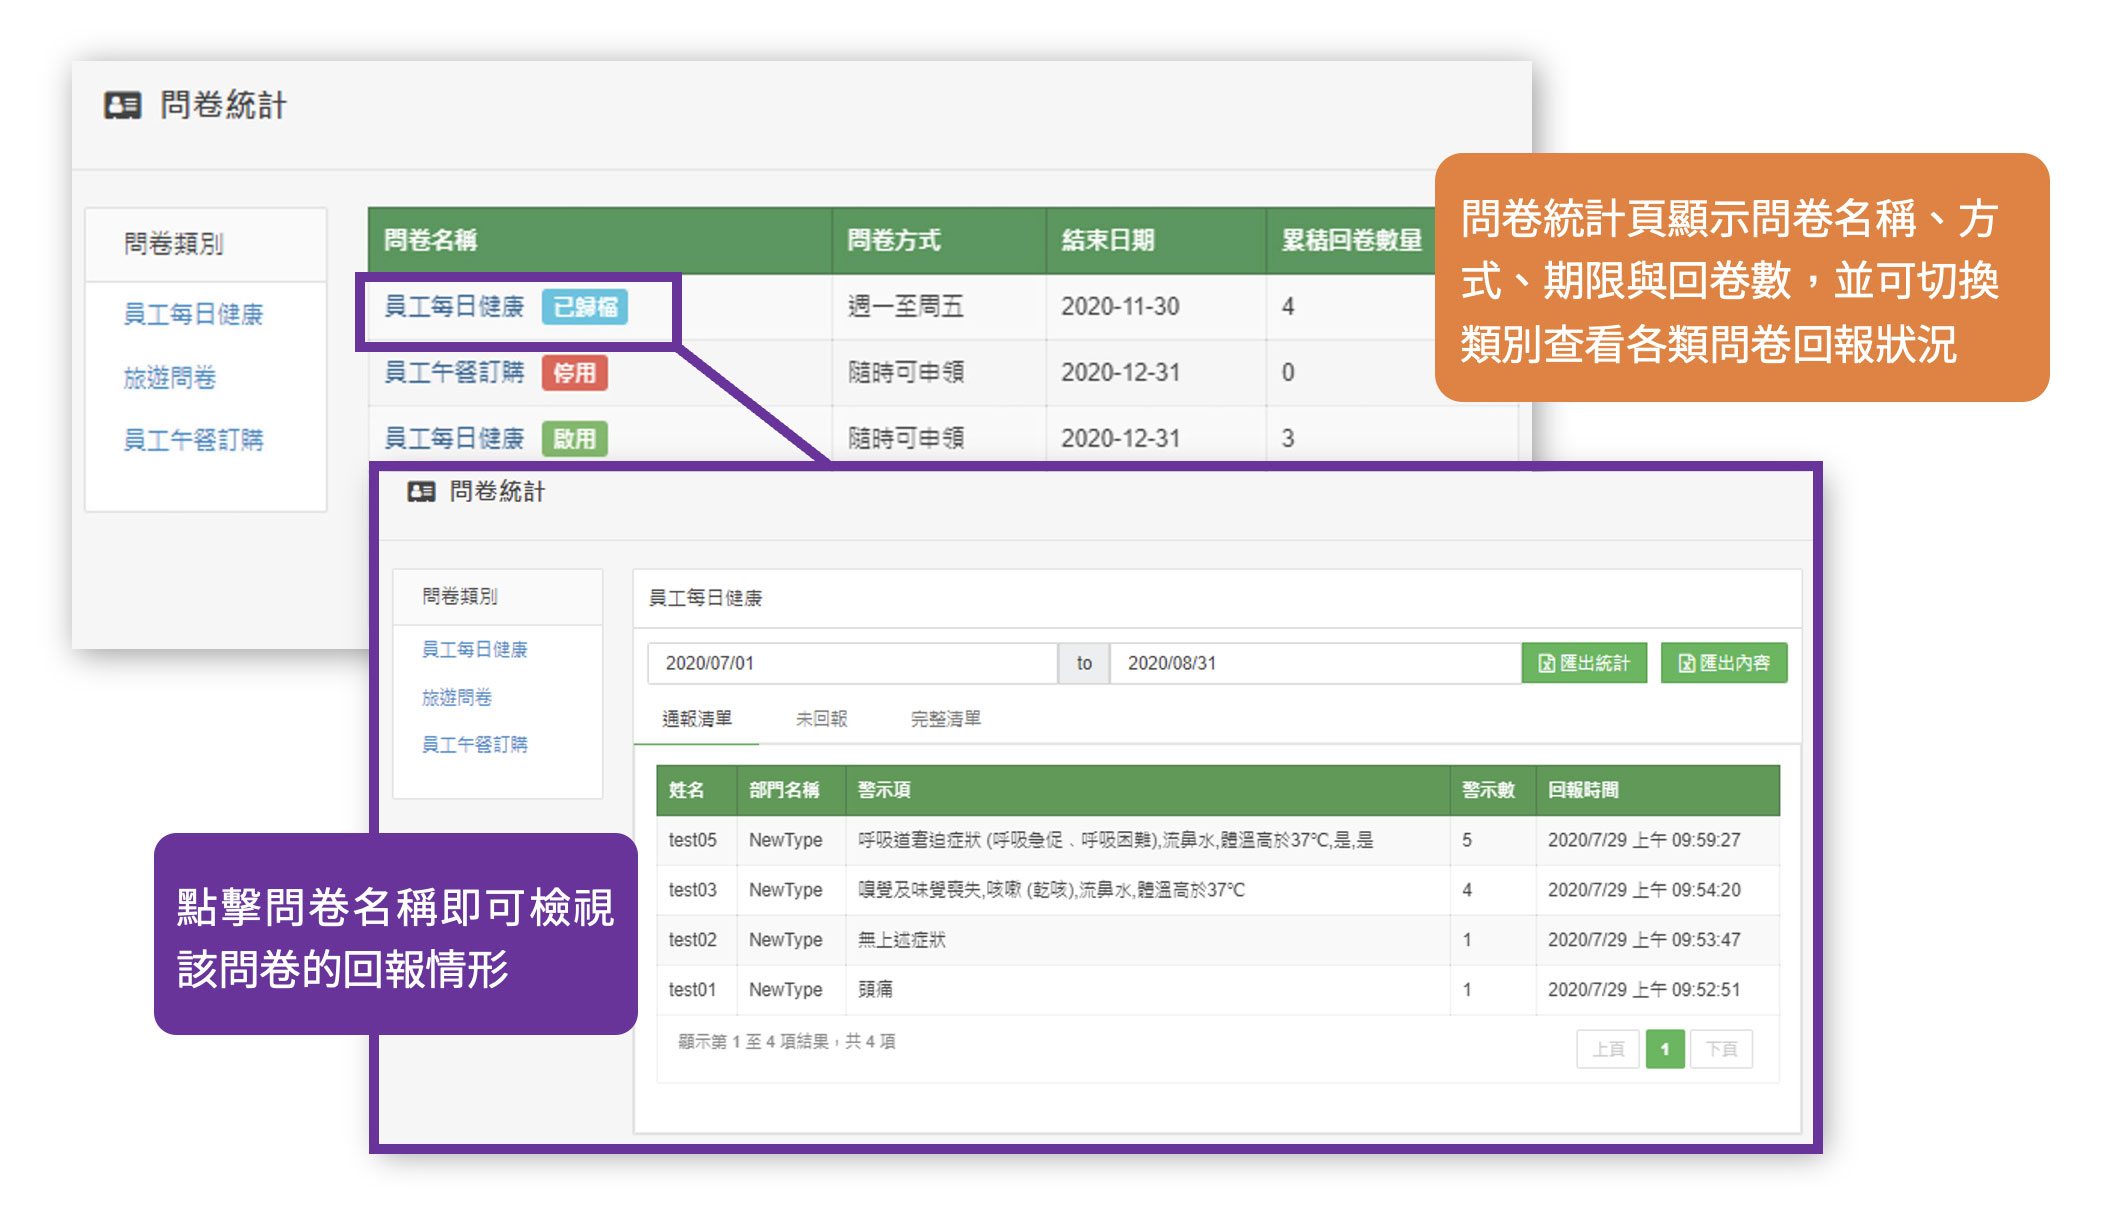This screenshot has width=2108, height=1208.
Task: Switch to the 未回報 tab
Action: coord(821,719)
